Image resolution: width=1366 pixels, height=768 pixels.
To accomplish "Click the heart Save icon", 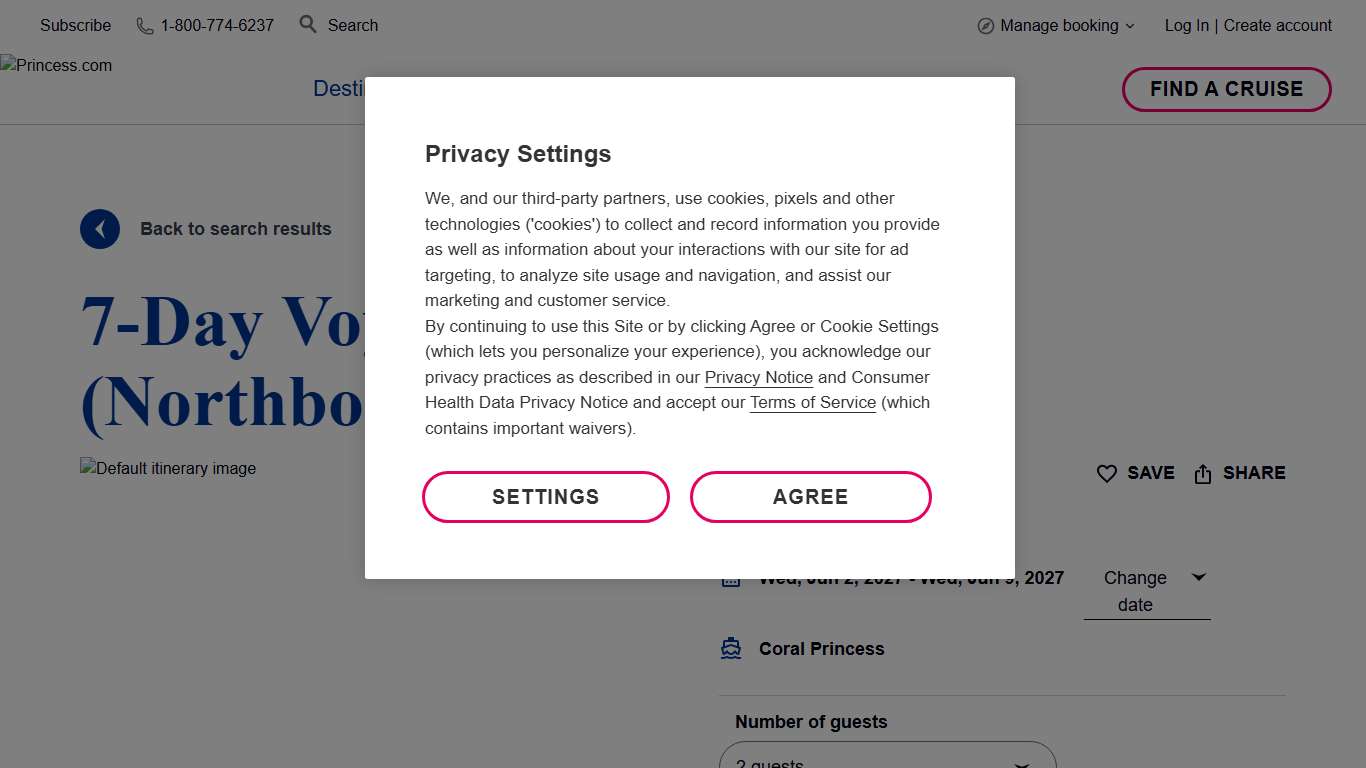I will pos(1107,474).
